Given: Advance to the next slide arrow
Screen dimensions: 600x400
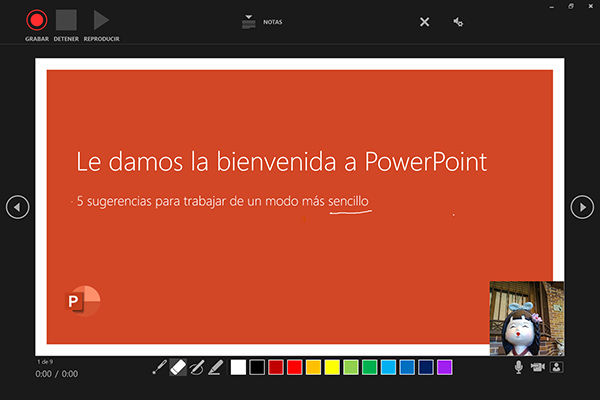Looking at the screenshot, I should (x=582, y=207).
